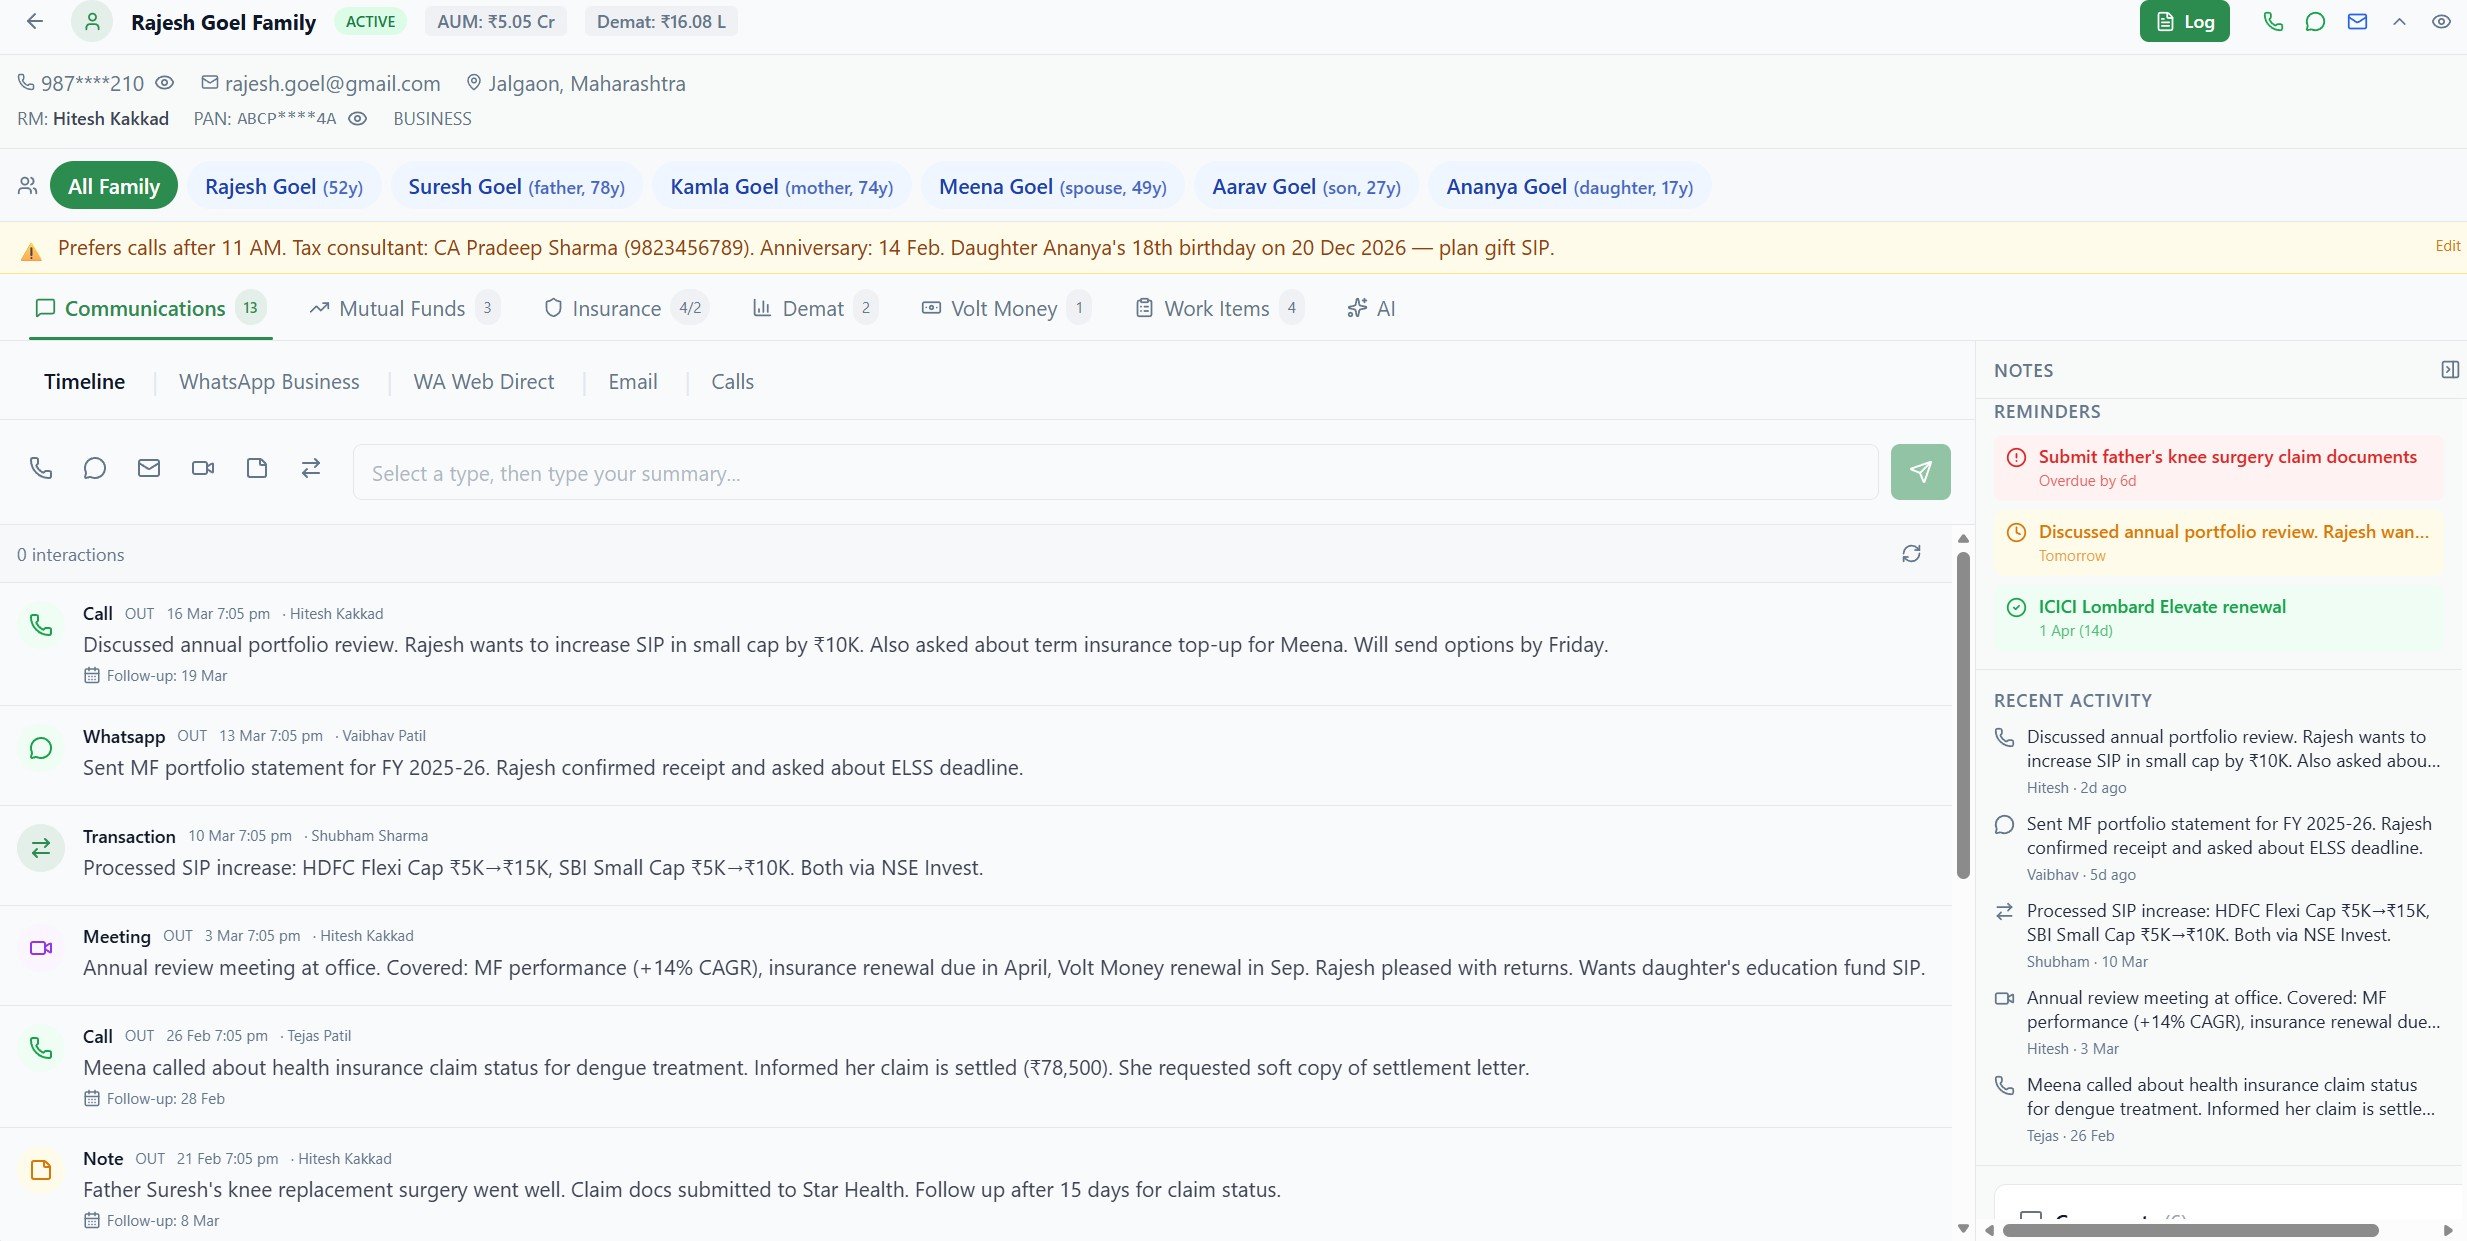Refresh the interactions list
2467x1241 pixels.
1911,554
